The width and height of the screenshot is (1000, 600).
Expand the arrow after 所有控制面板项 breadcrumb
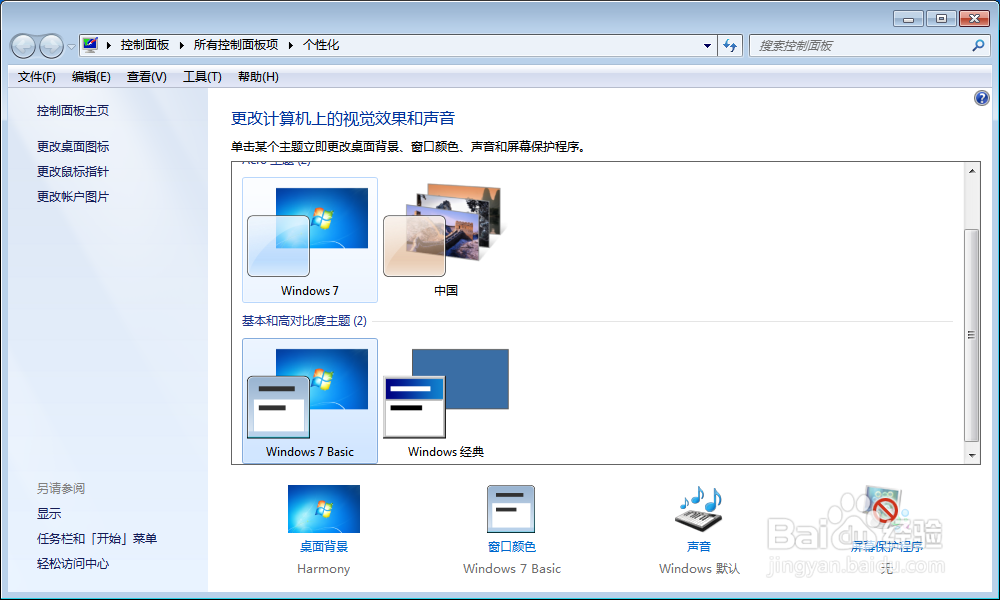290,45
